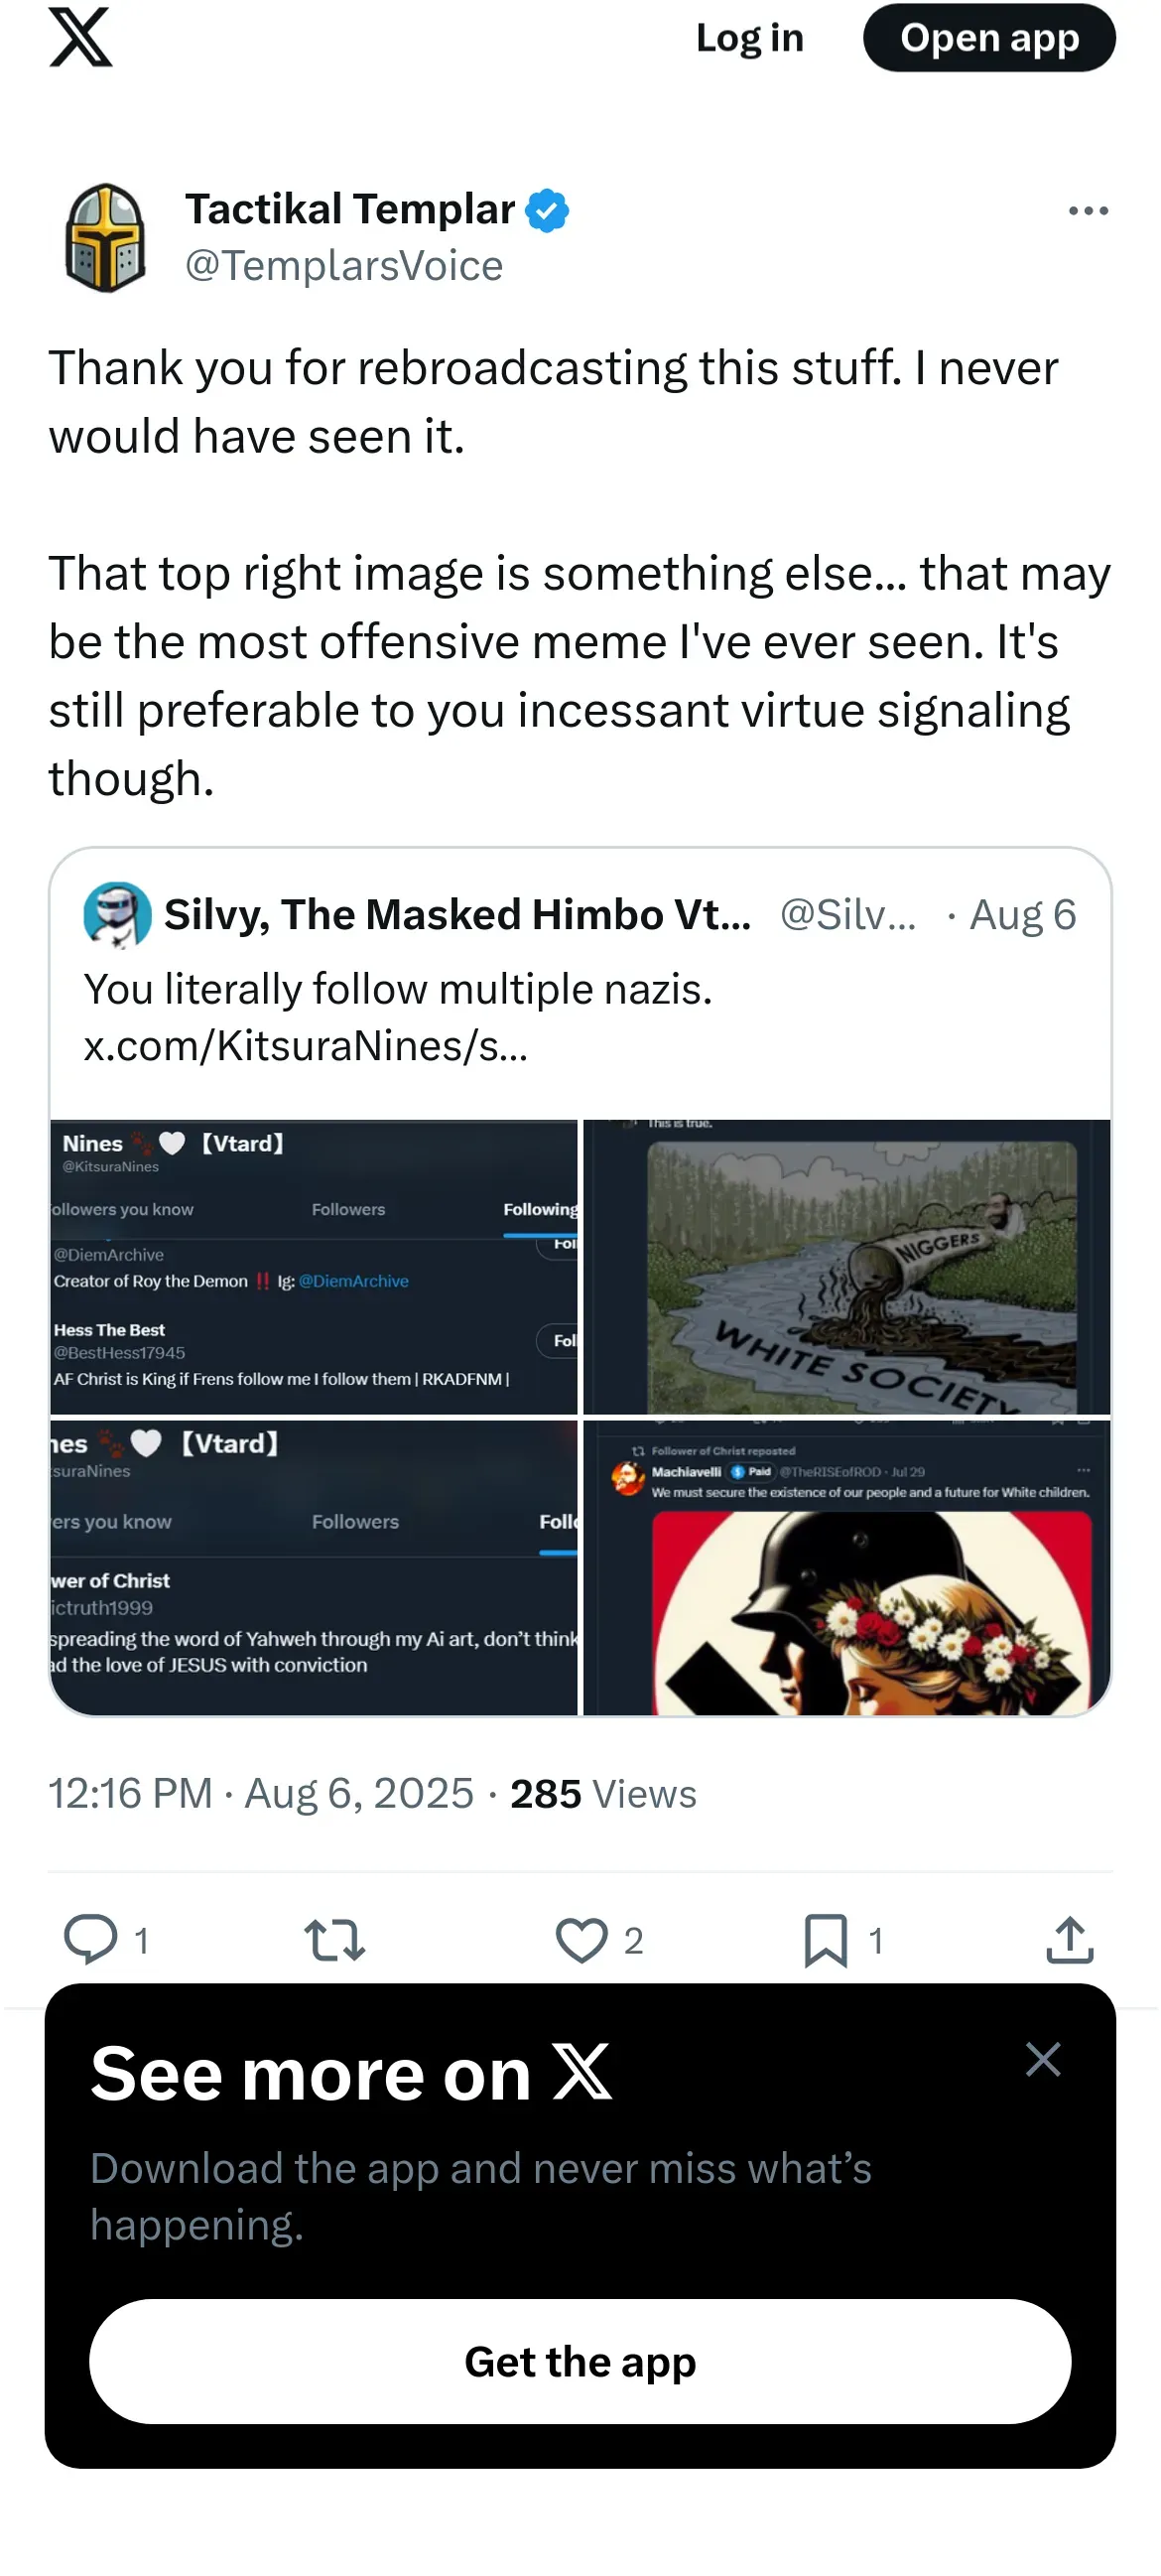The width and height of the screenshot is (1161, 2576).
Task: Click the X logo icon
Action: [81, 38]
